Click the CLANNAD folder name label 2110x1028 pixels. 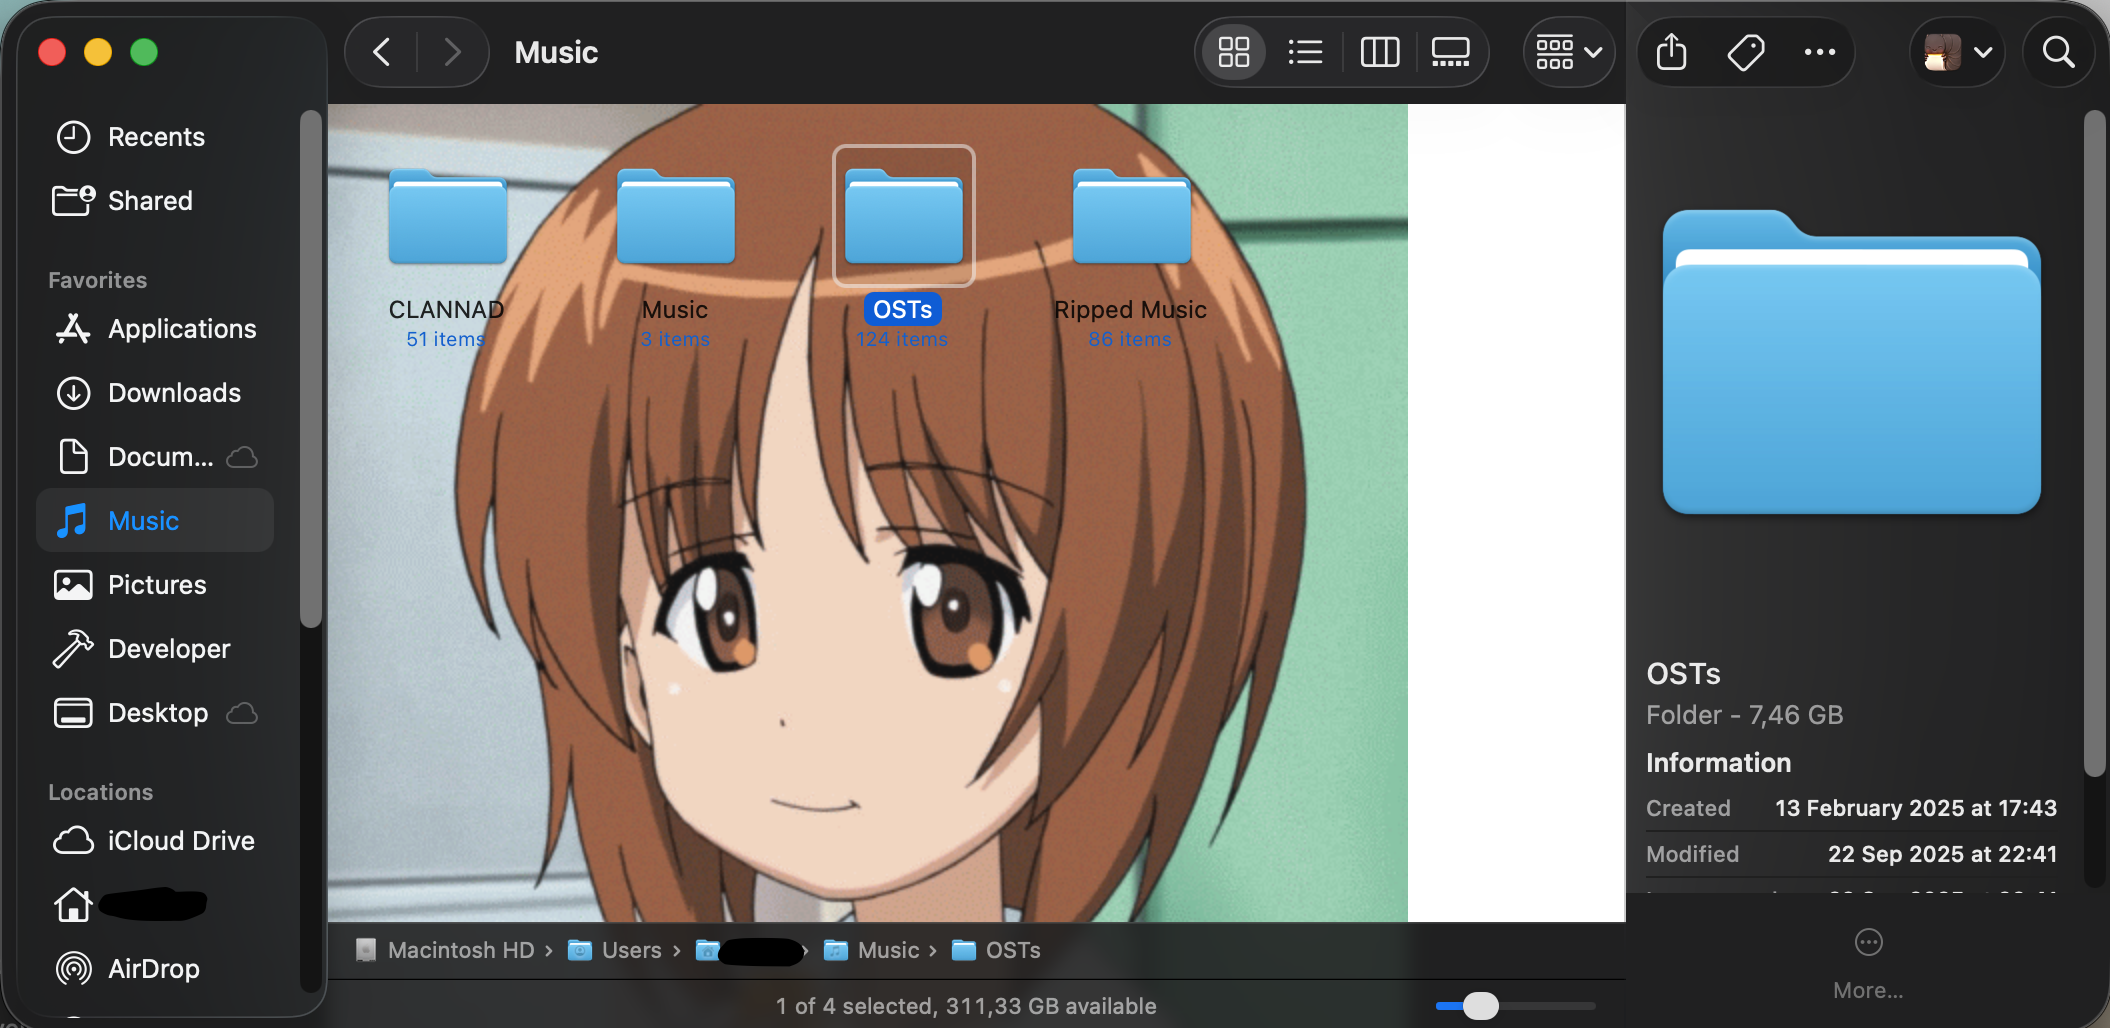[x=446, y=310]
